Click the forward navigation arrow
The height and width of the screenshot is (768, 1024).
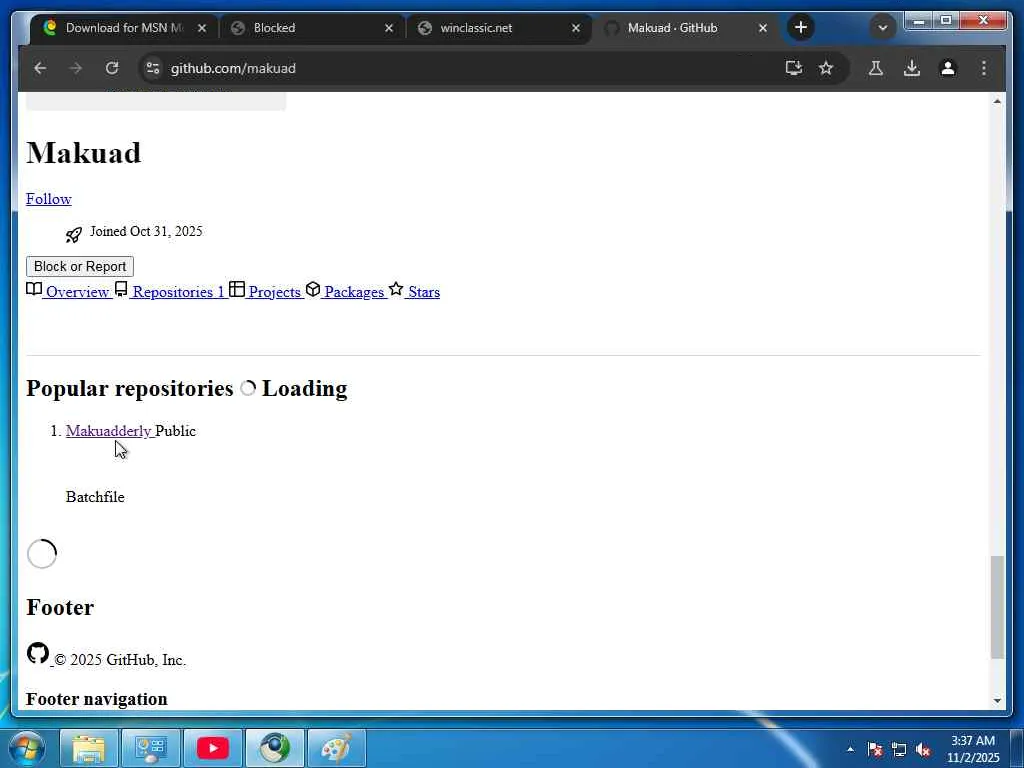coord(76,68)
